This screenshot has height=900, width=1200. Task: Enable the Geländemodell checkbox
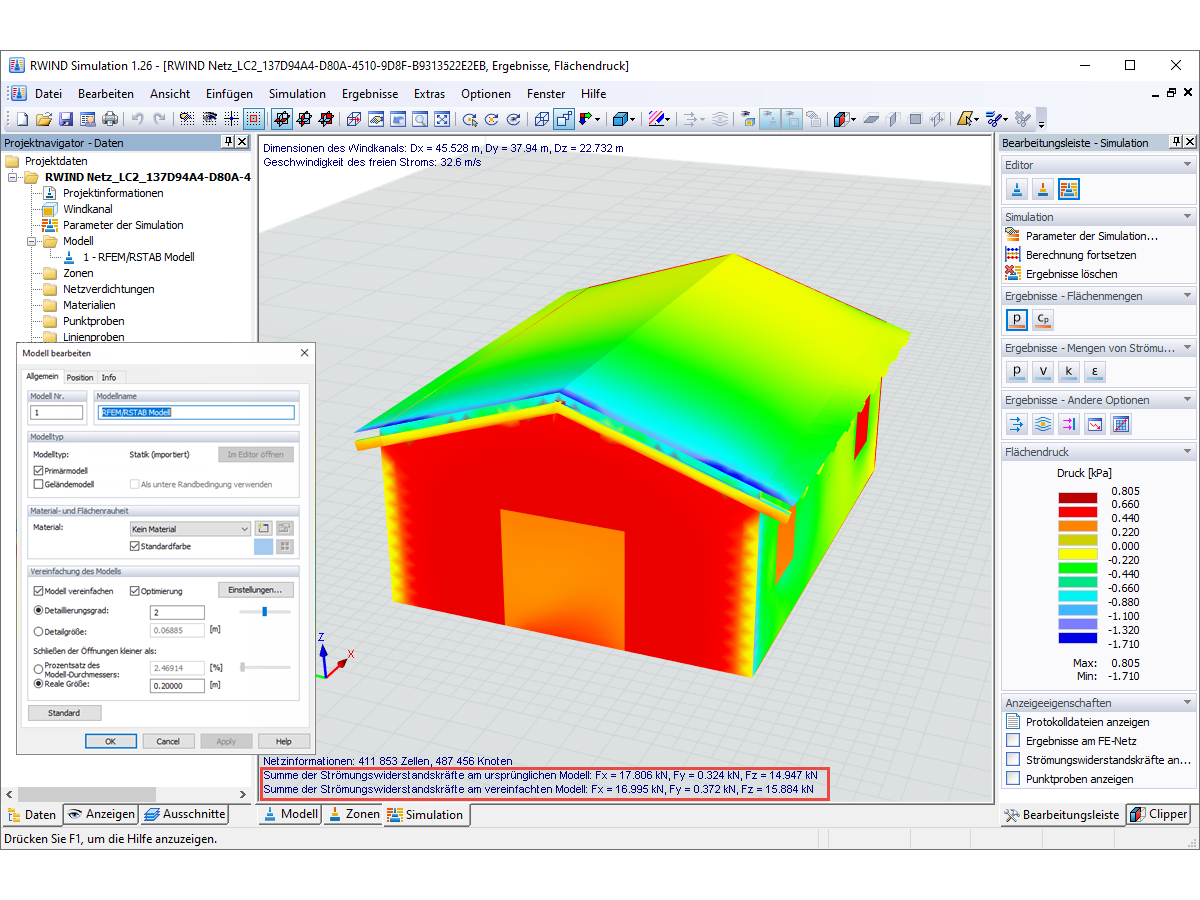pos(38,484)
